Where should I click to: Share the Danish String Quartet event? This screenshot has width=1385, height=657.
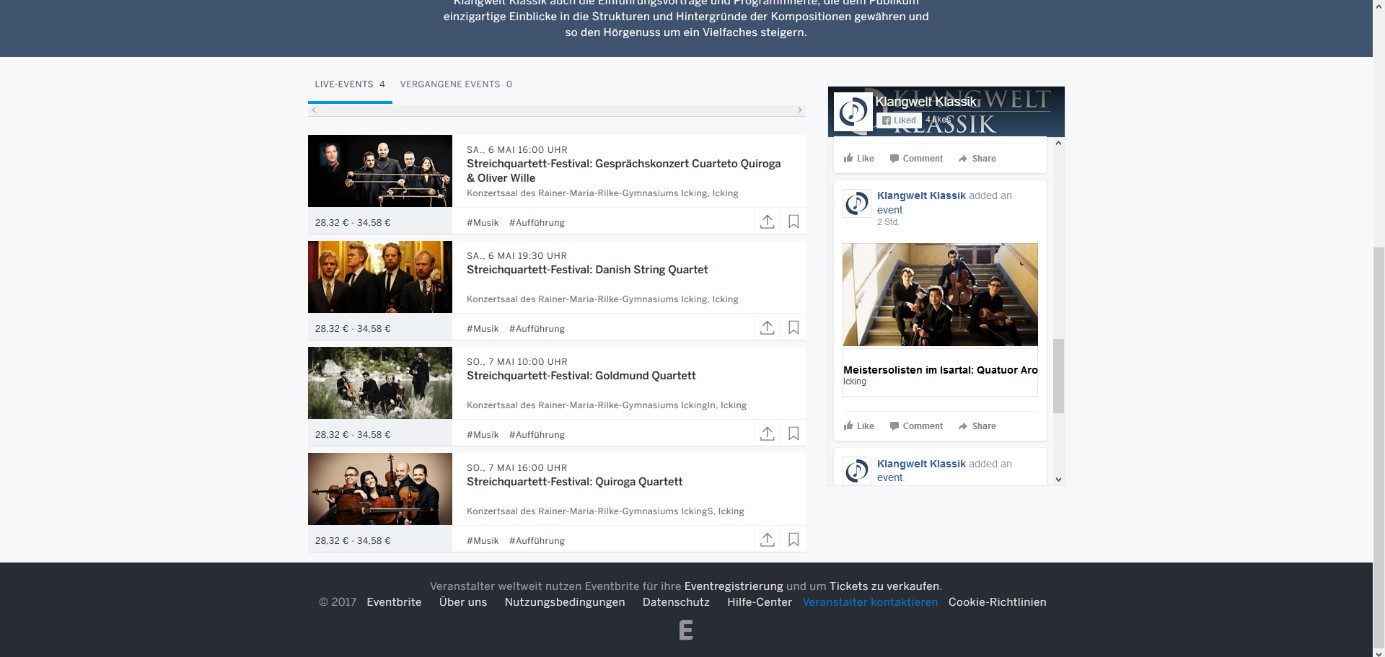[767, 328]
